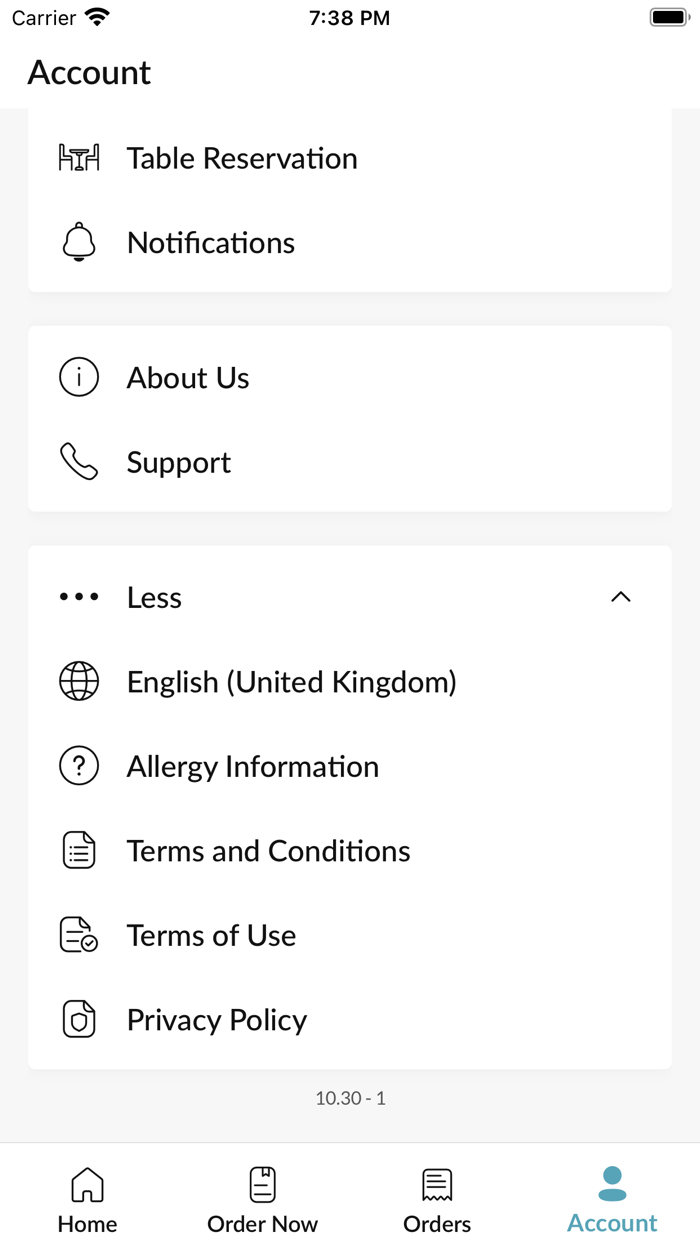Tap the Notifications bell icon

point(79,242)
